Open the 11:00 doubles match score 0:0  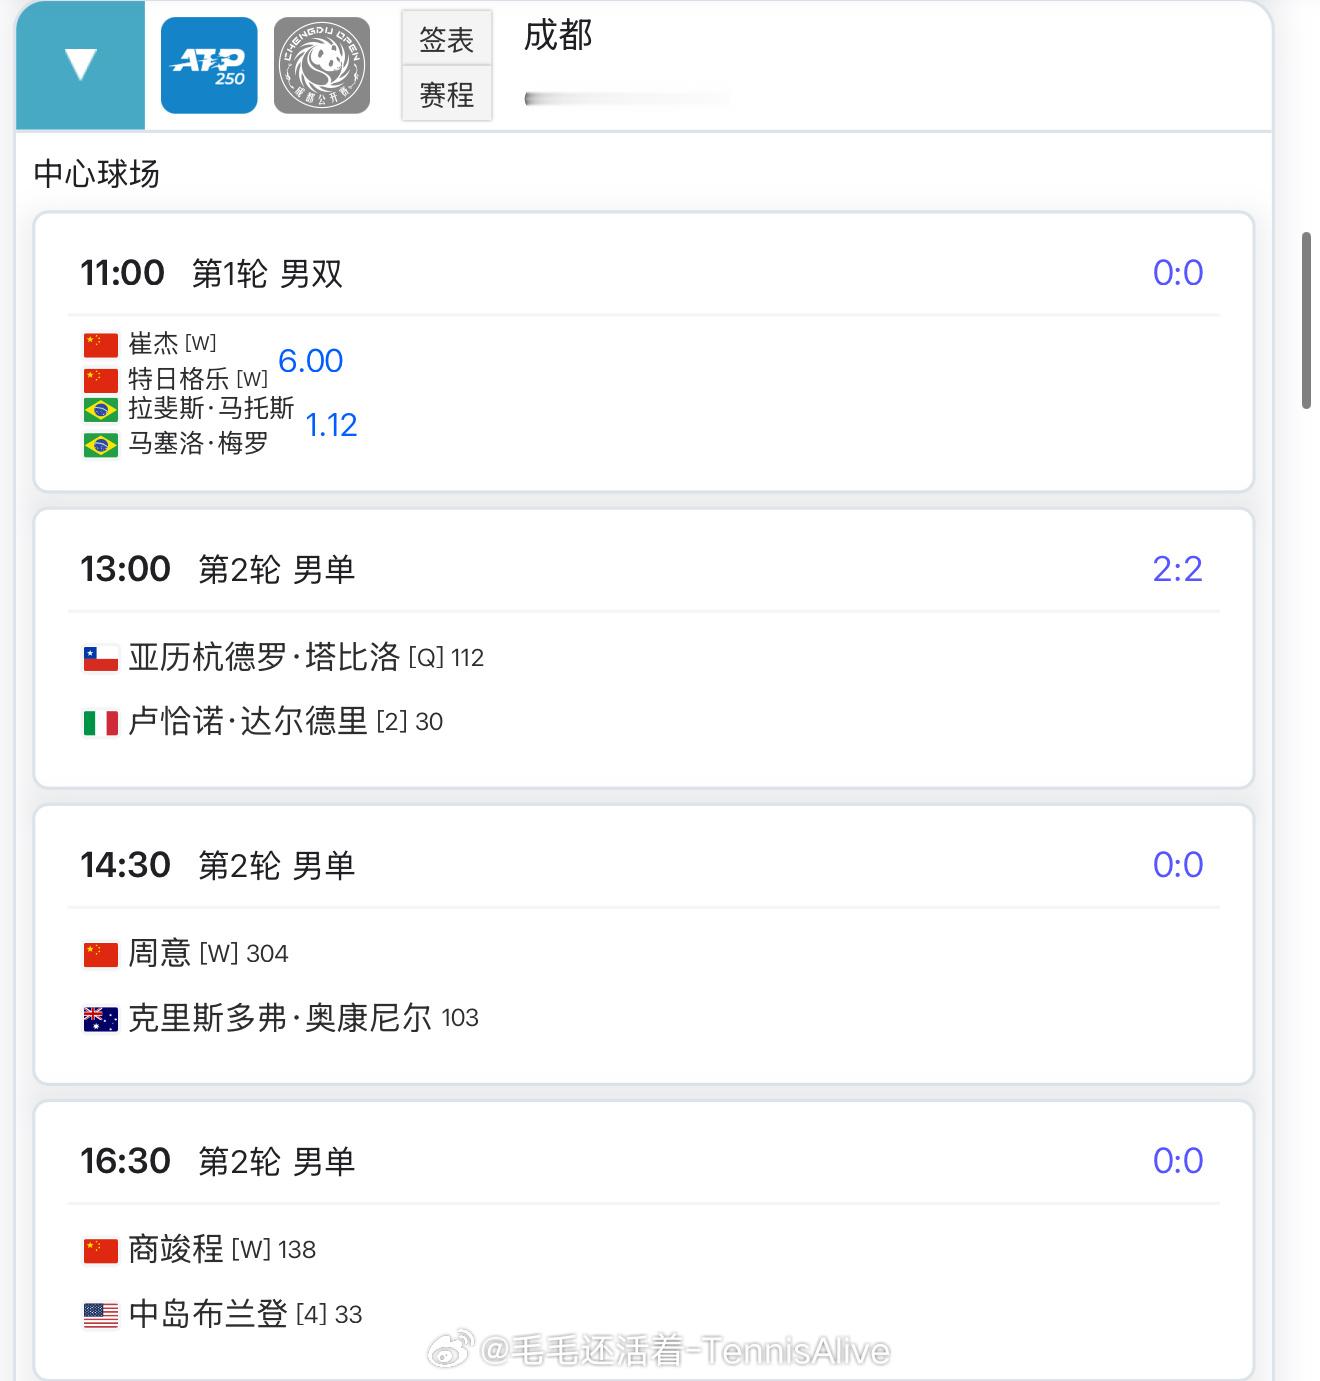(x=1177, y=272)
